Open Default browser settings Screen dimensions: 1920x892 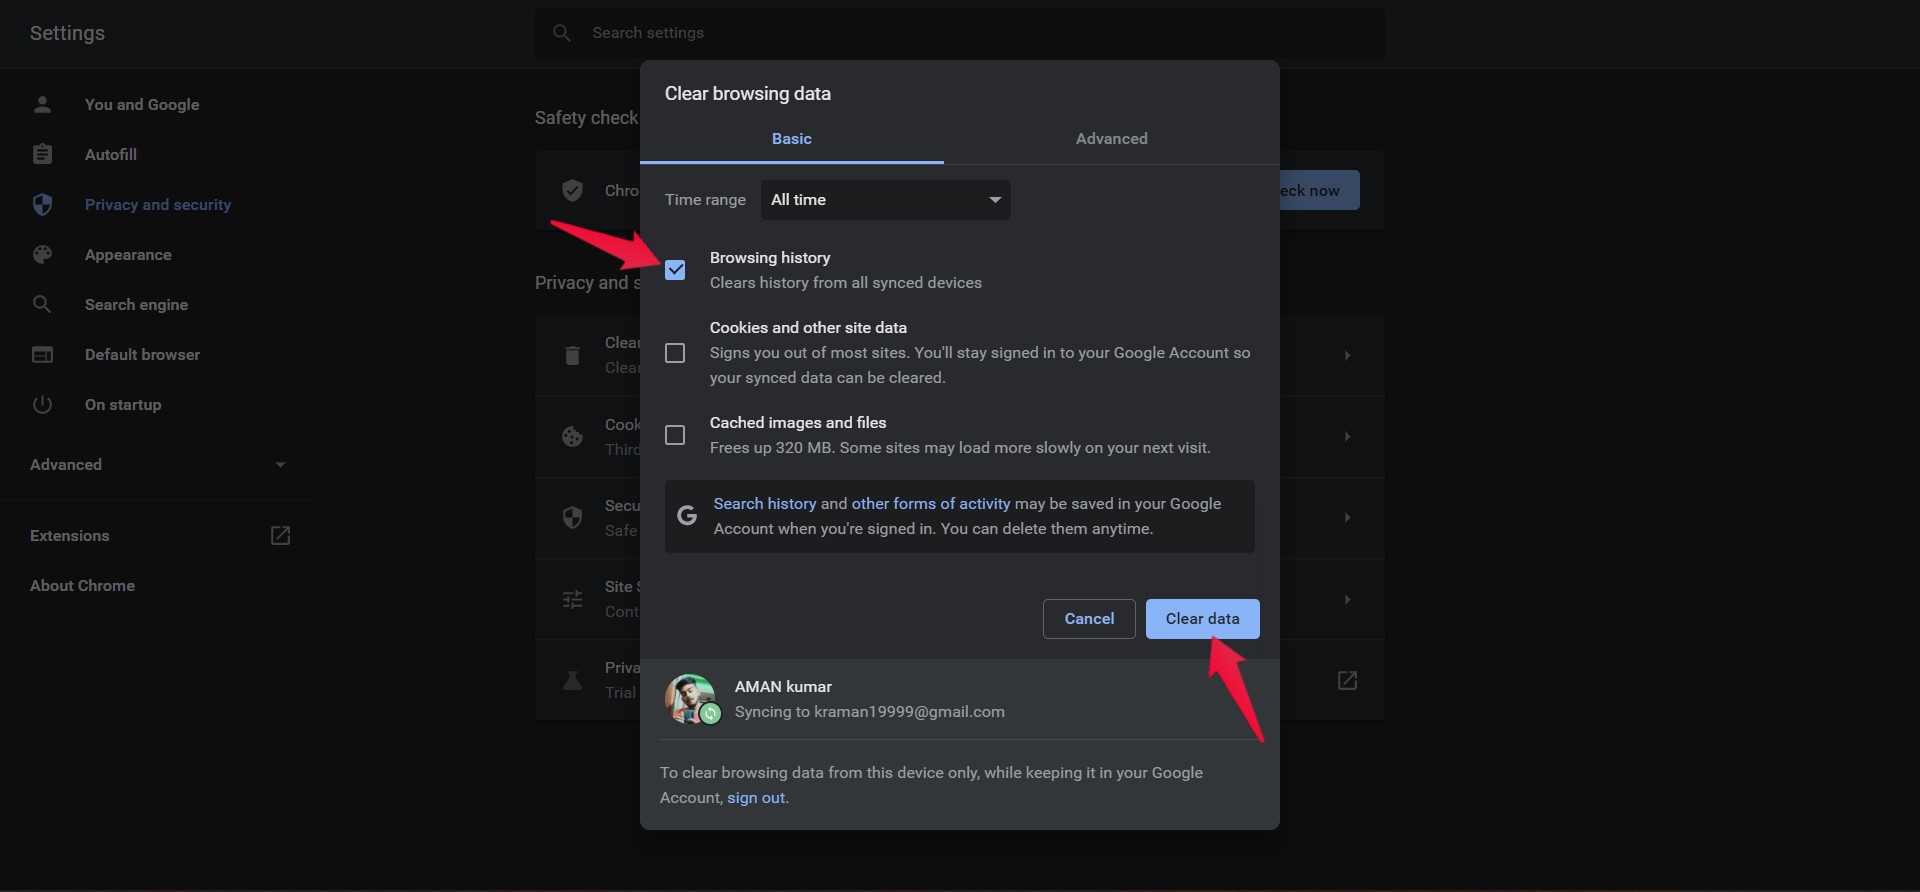tap(142, 354)
